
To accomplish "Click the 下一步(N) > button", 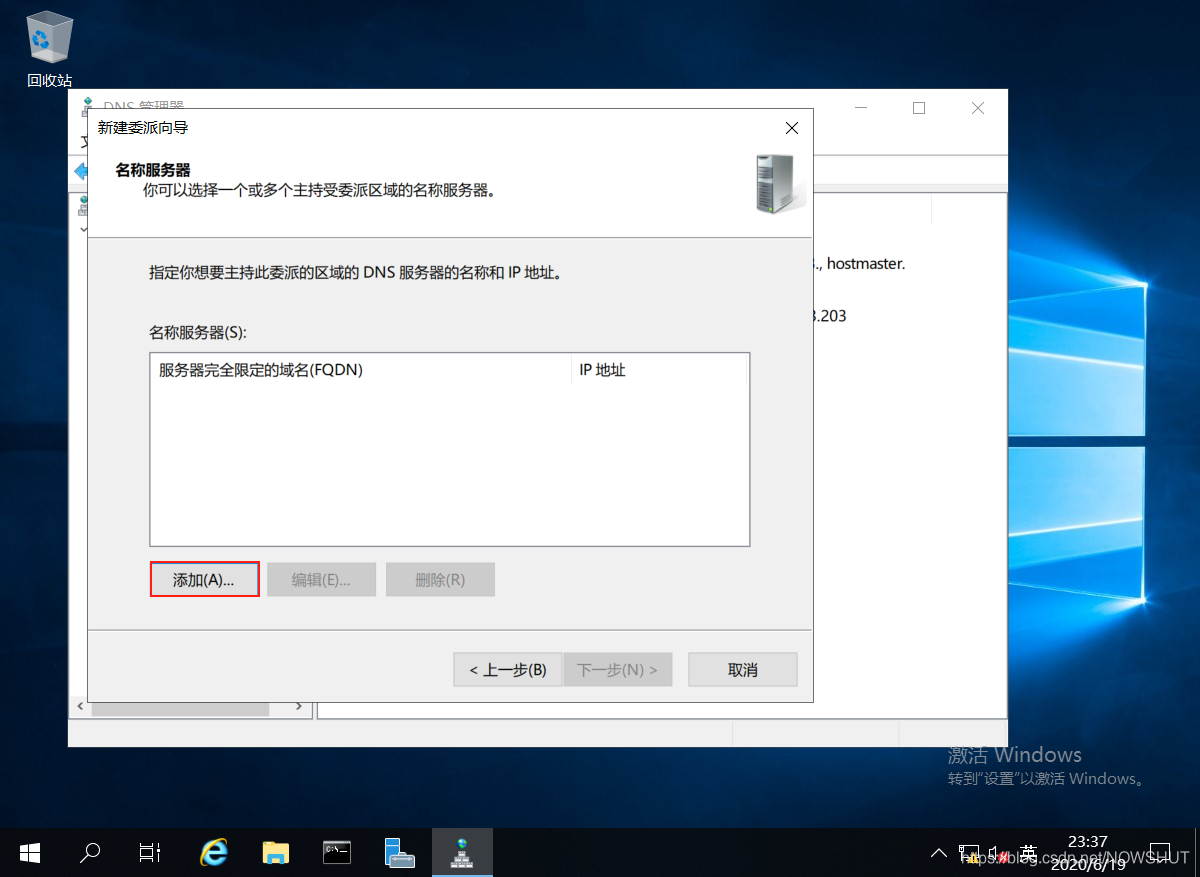I will coord(618,670).
